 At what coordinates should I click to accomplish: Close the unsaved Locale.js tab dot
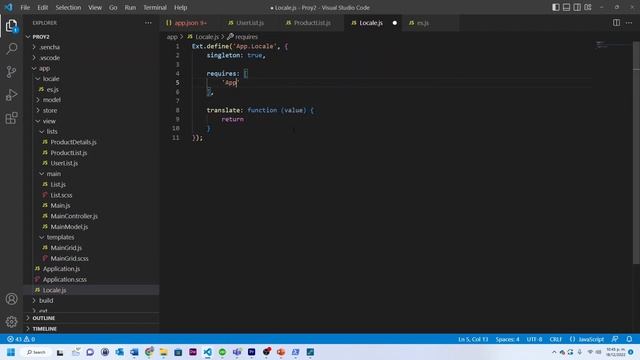pos(395,23)
